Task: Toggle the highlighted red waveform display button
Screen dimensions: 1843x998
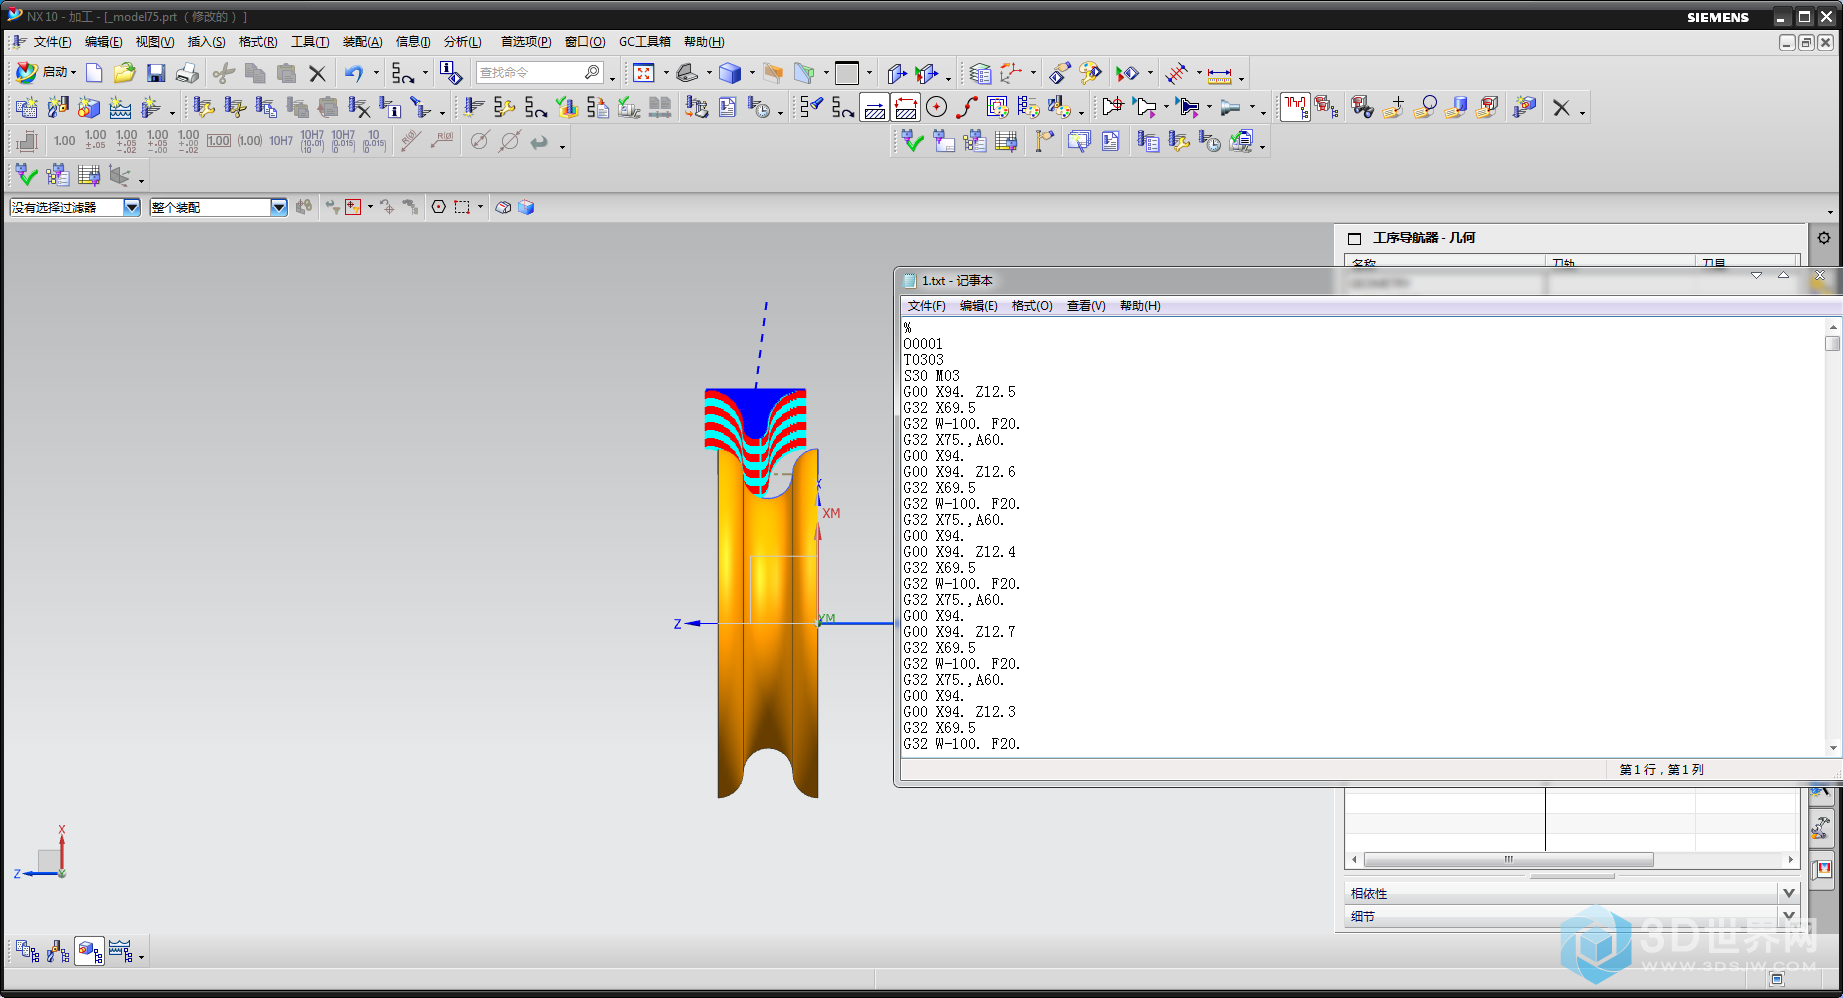Action: 1295,107
